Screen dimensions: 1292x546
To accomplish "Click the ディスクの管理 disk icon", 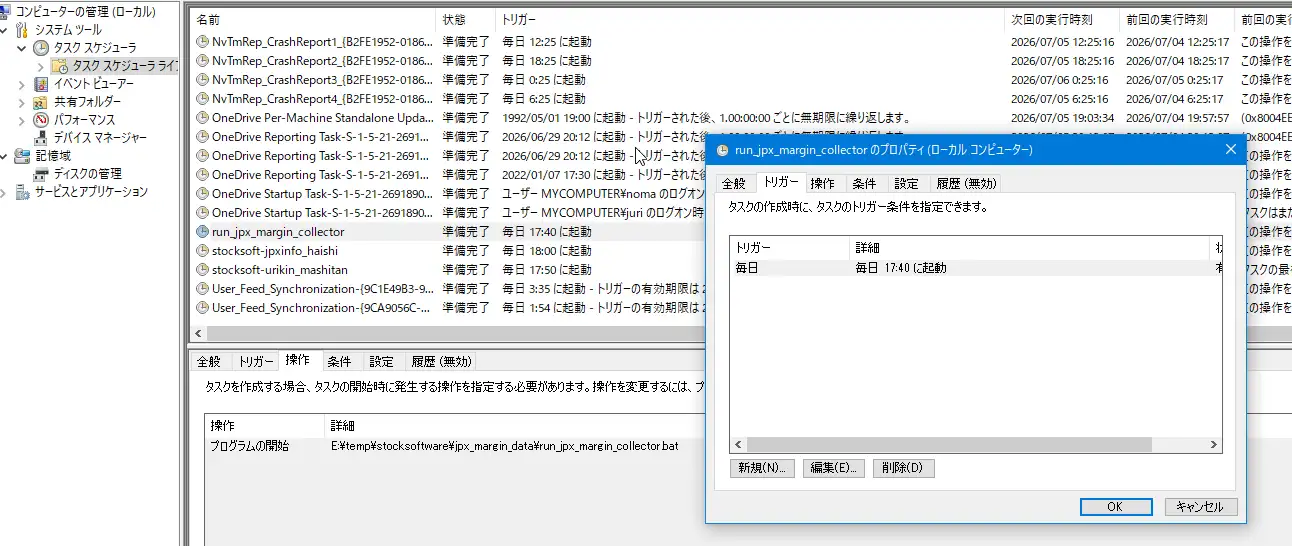I will [40, 174].
